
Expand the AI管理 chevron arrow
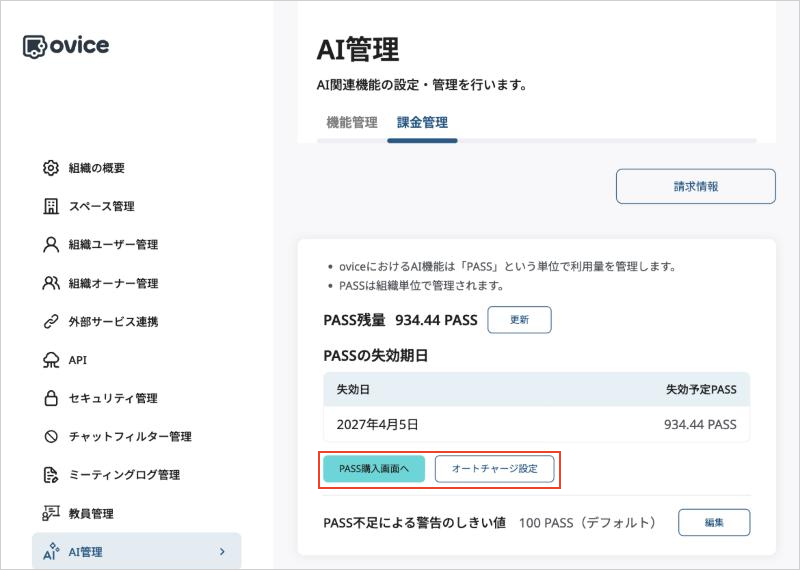click(x=222, y=552)
